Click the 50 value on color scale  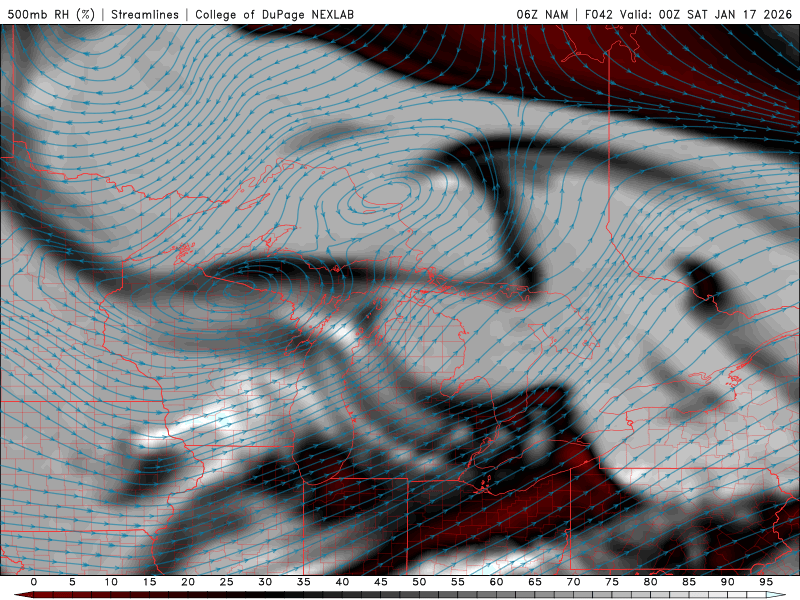click(419, 582)
